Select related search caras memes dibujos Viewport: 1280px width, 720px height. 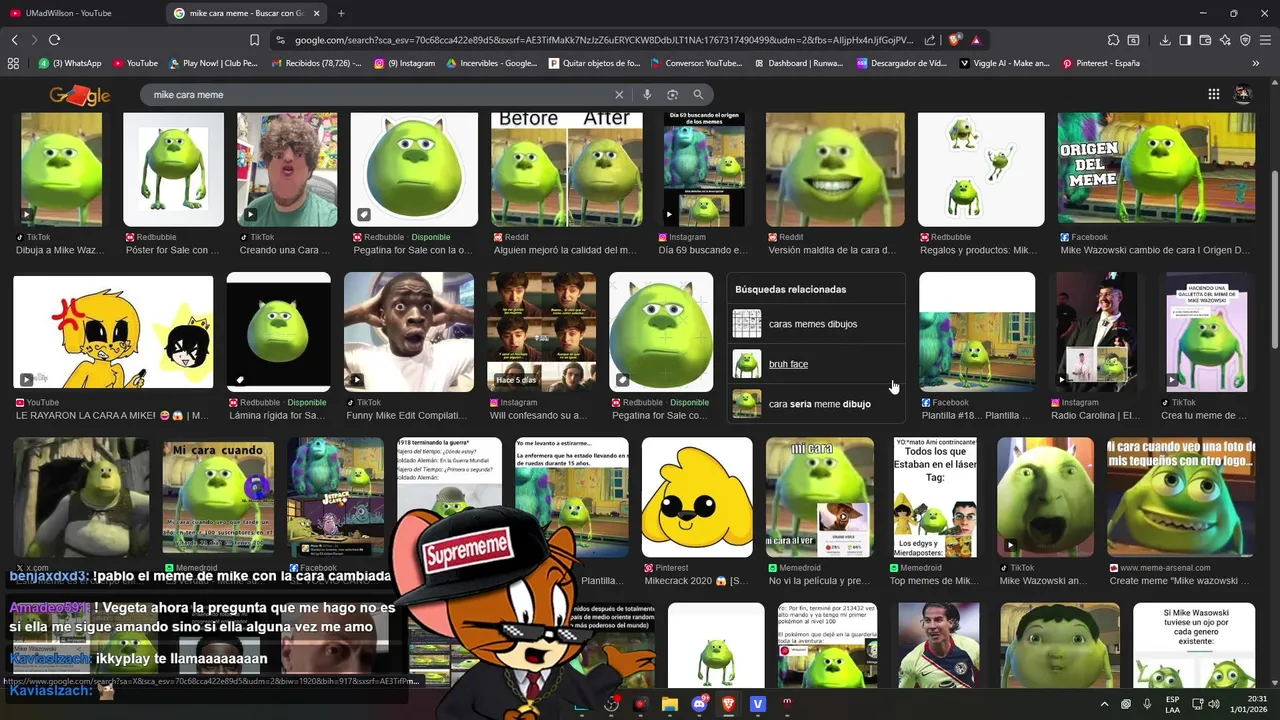click(x=816, y=324)
